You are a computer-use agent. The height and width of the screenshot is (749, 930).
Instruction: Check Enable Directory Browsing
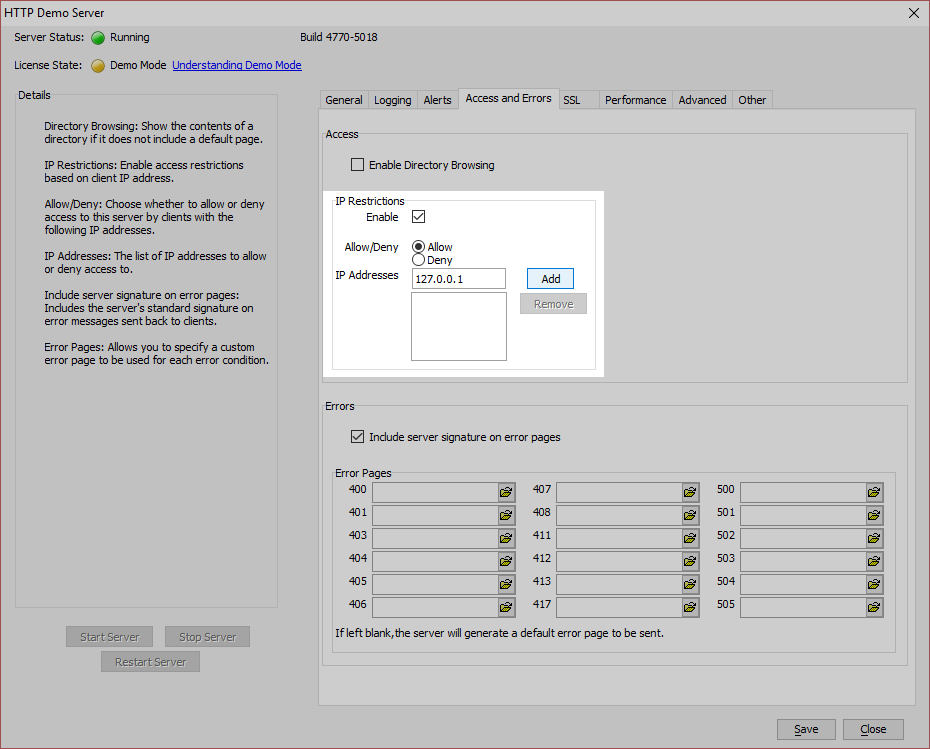pos(357,164)
